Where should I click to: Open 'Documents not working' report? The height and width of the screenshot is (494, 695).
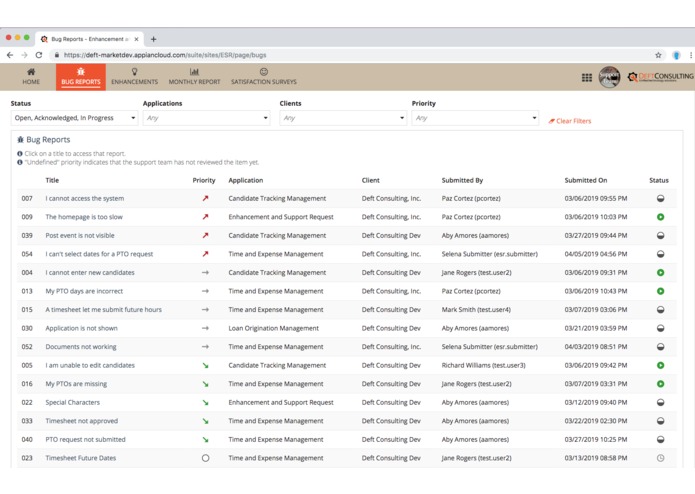[81, 347]
